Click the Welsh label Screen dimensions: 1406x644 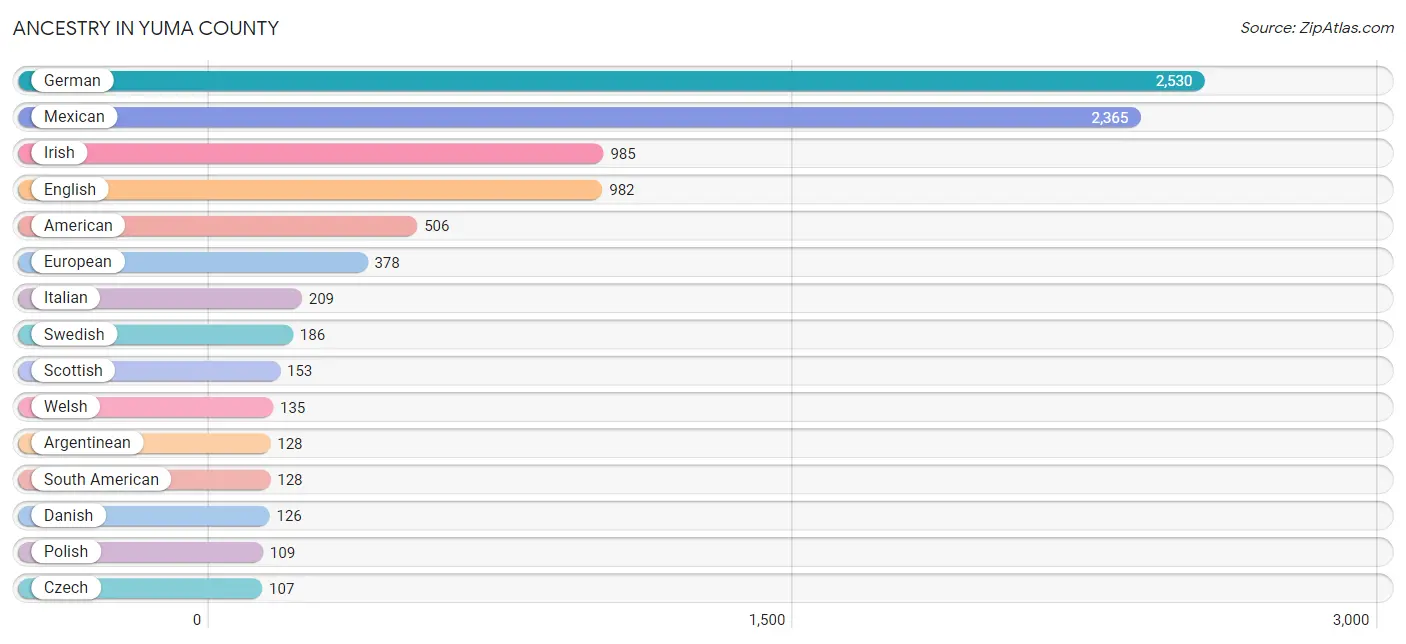tap(66, 407)
